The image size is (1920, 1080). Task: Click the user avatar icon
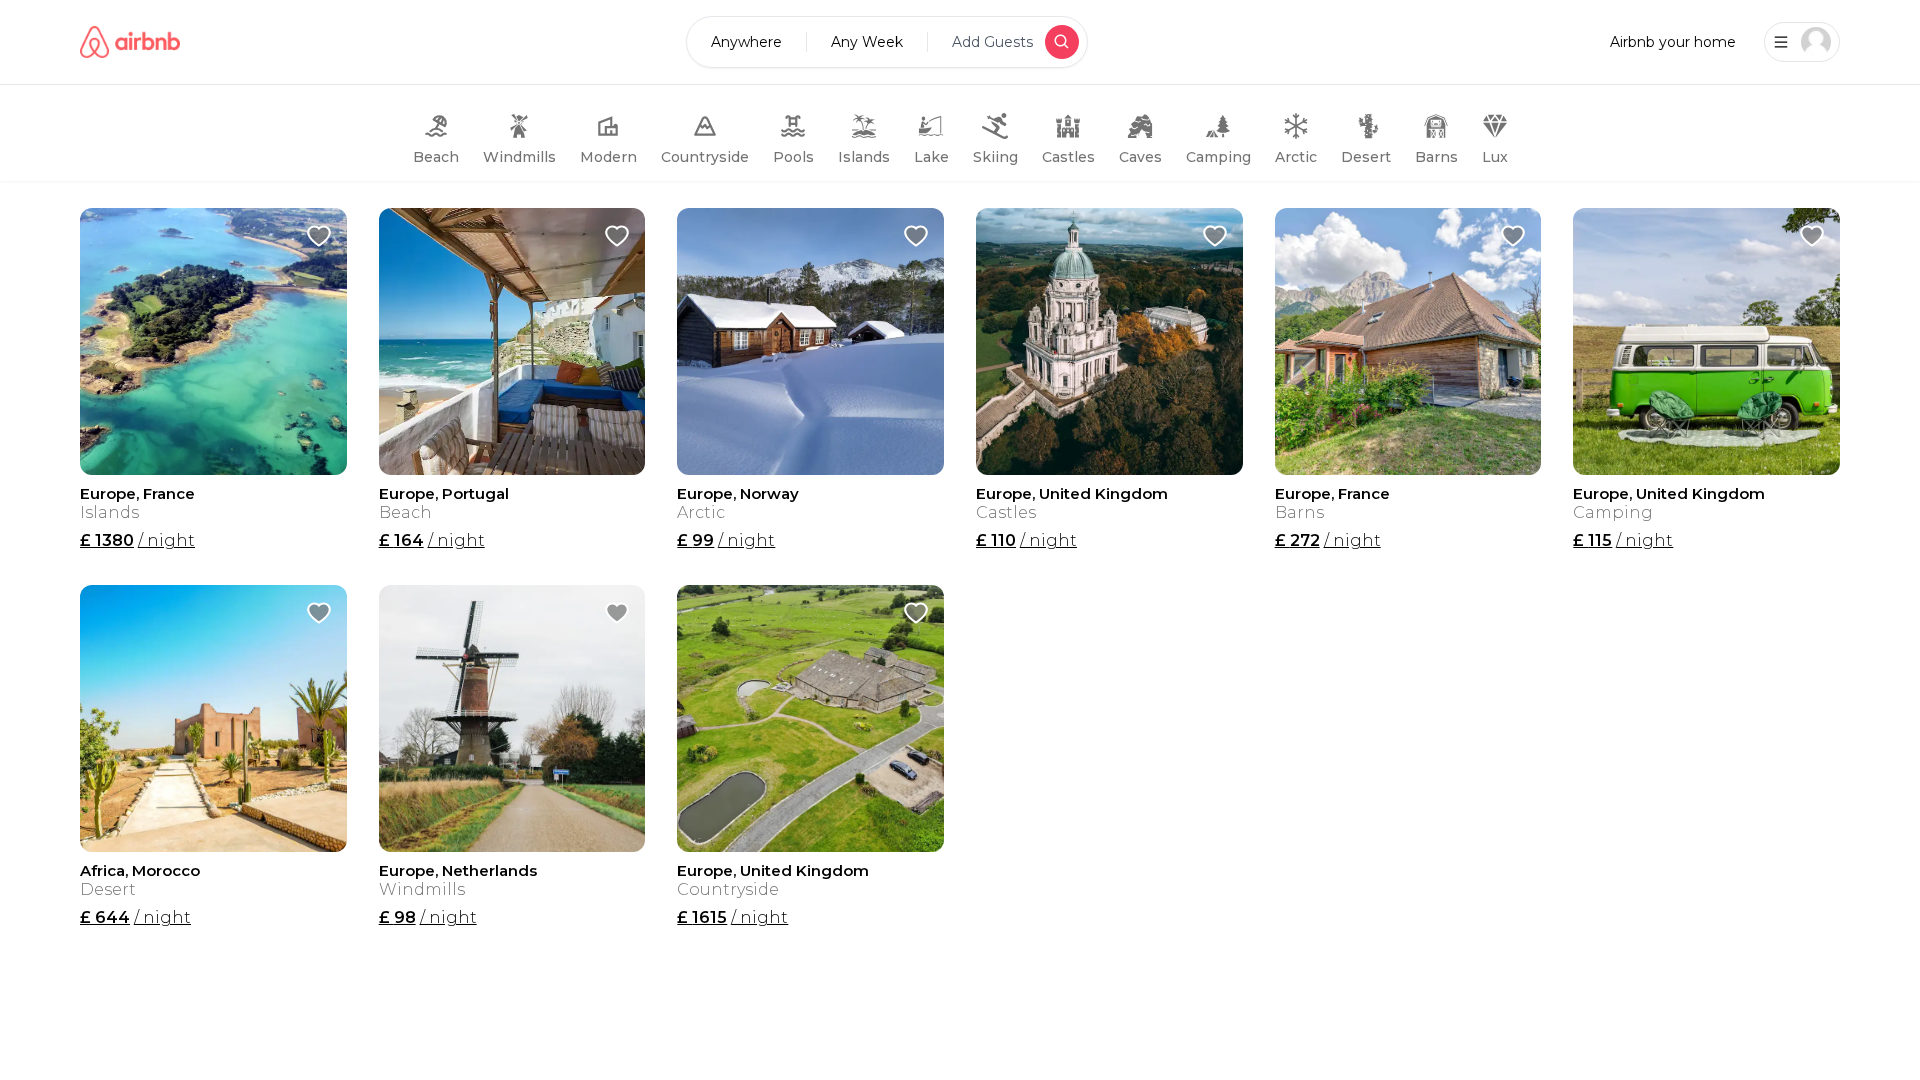point(1816,42)
